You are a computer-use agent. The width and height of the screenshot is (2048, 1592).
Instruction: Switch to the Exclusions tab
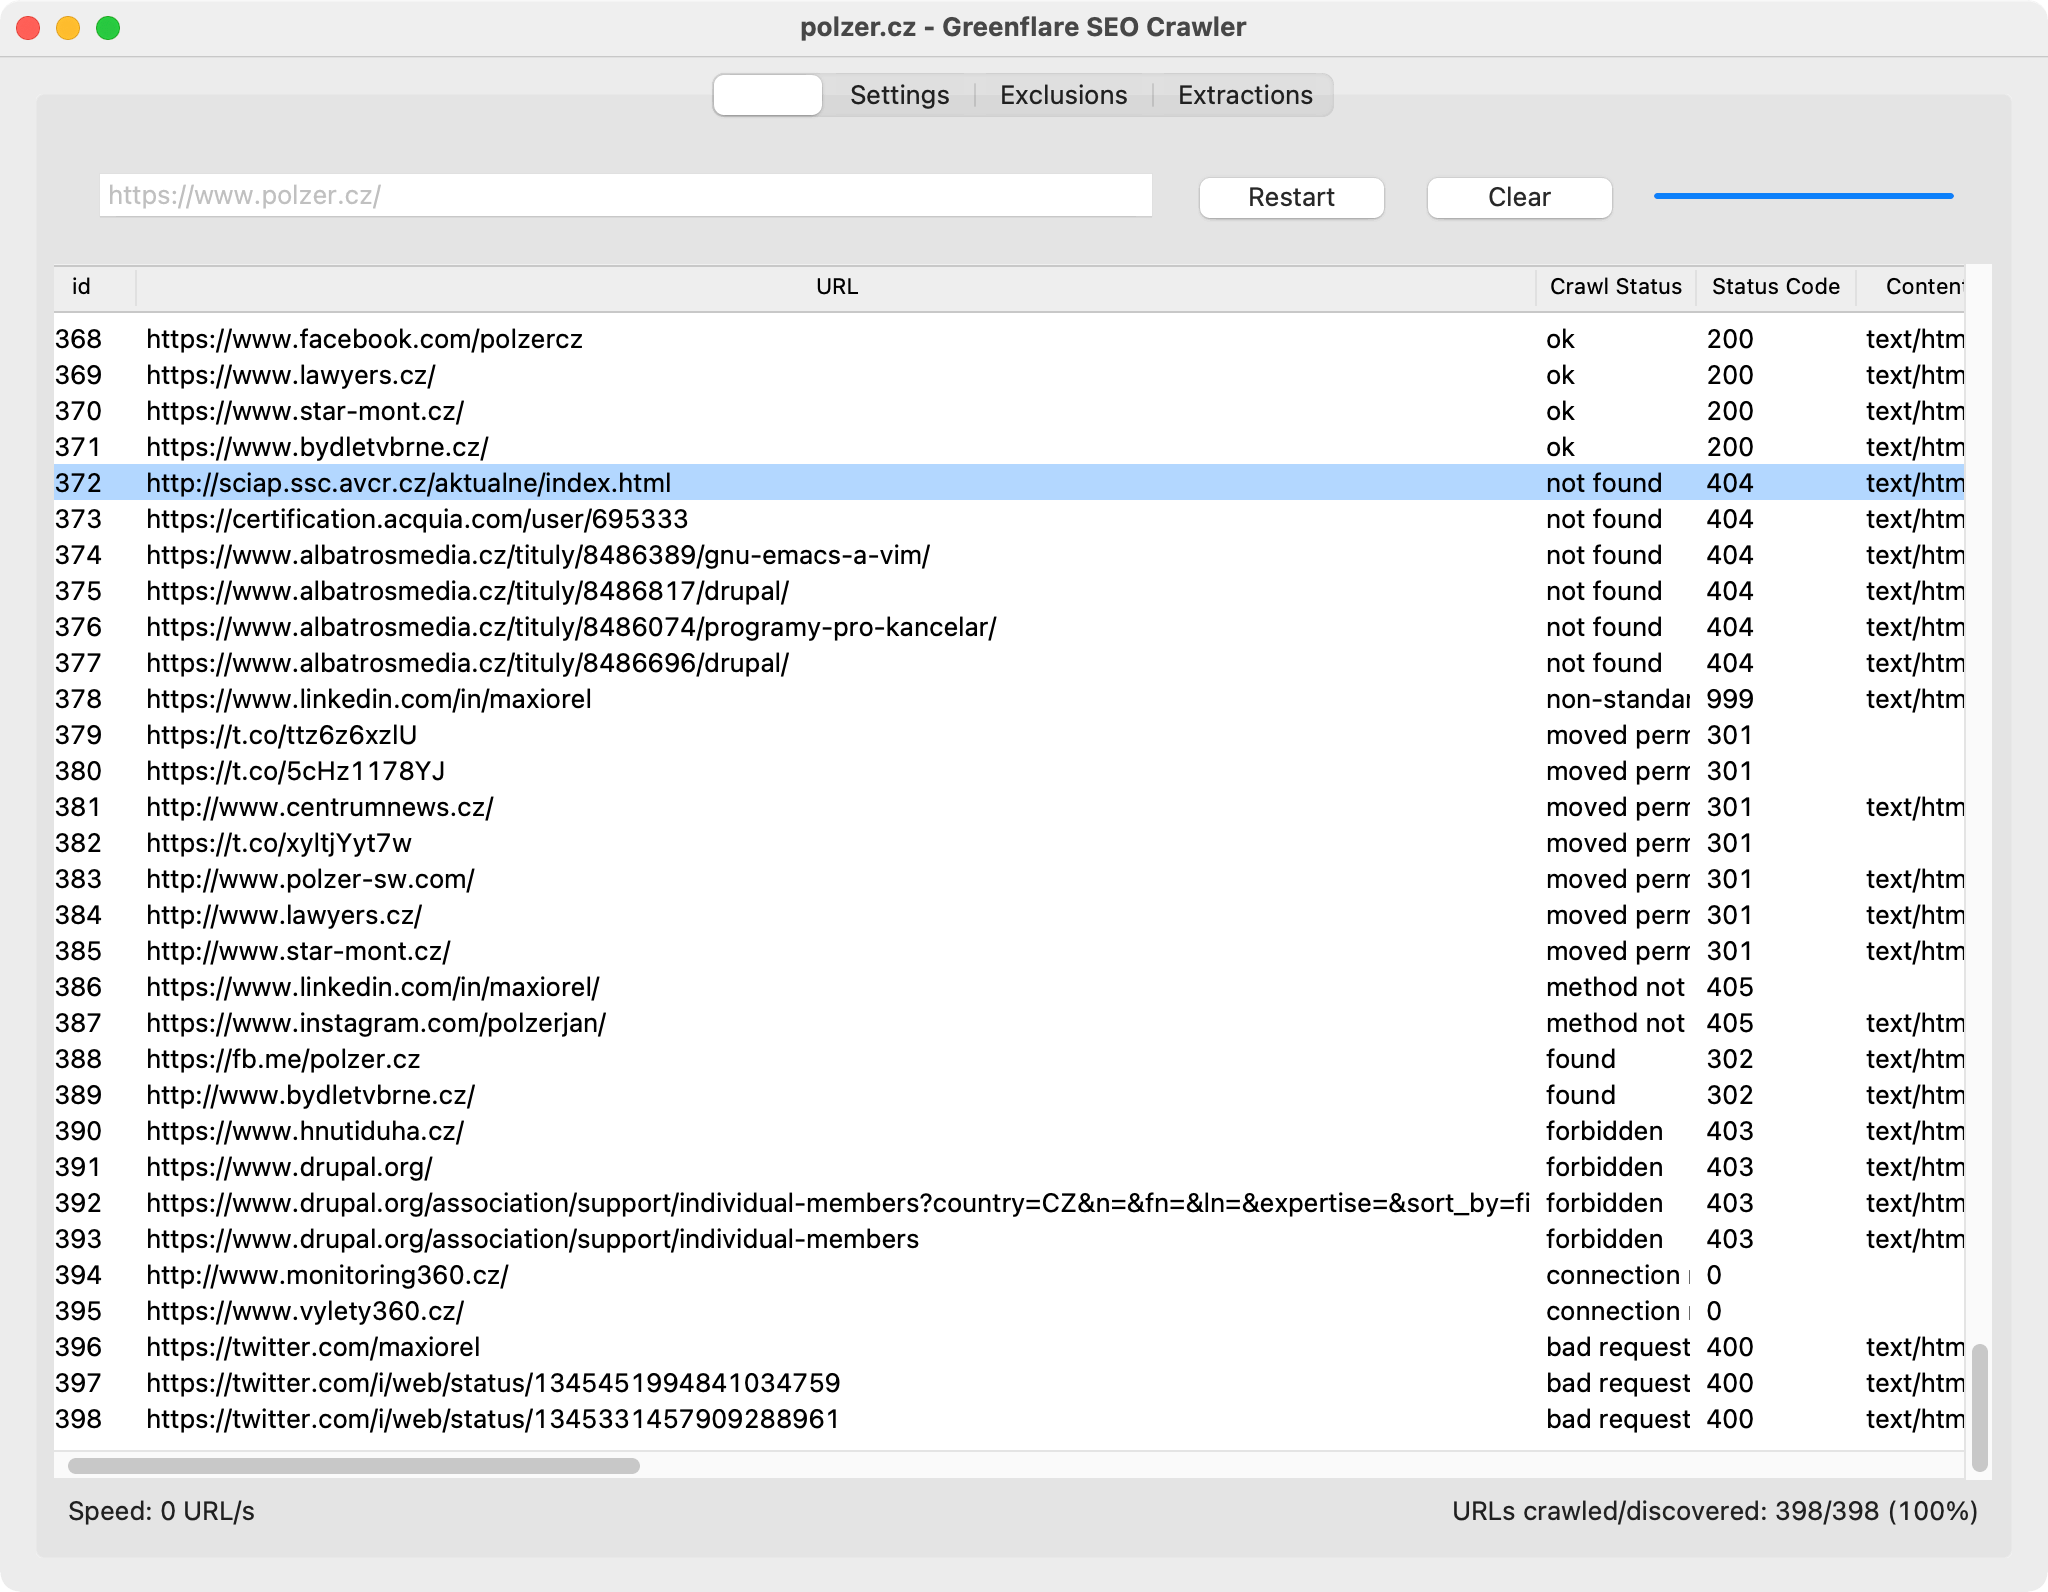(1063, 95)
